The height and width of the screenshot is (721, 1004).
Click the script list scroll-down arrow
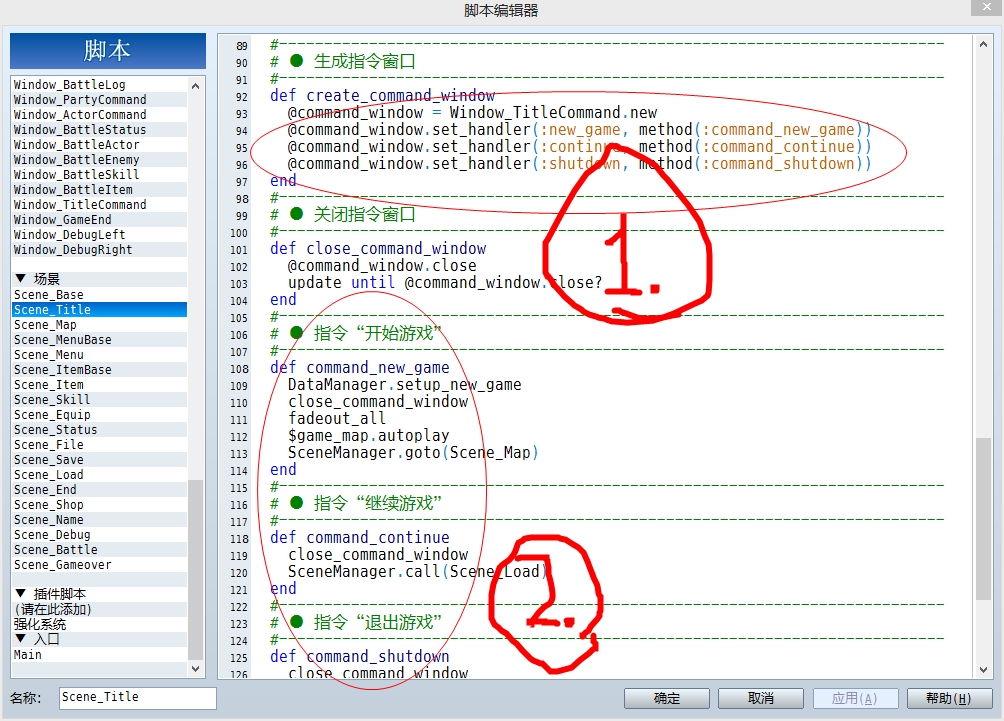195,668
